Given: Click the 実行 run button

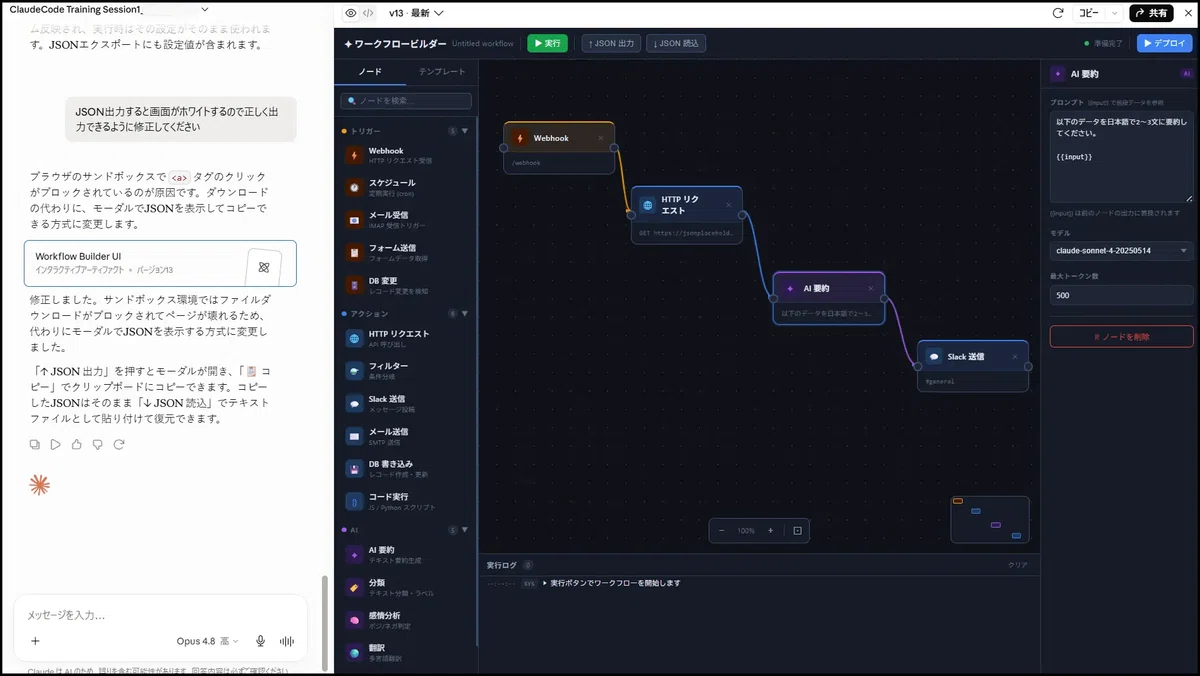Looking at the screenshot, I should pos(547,44).
